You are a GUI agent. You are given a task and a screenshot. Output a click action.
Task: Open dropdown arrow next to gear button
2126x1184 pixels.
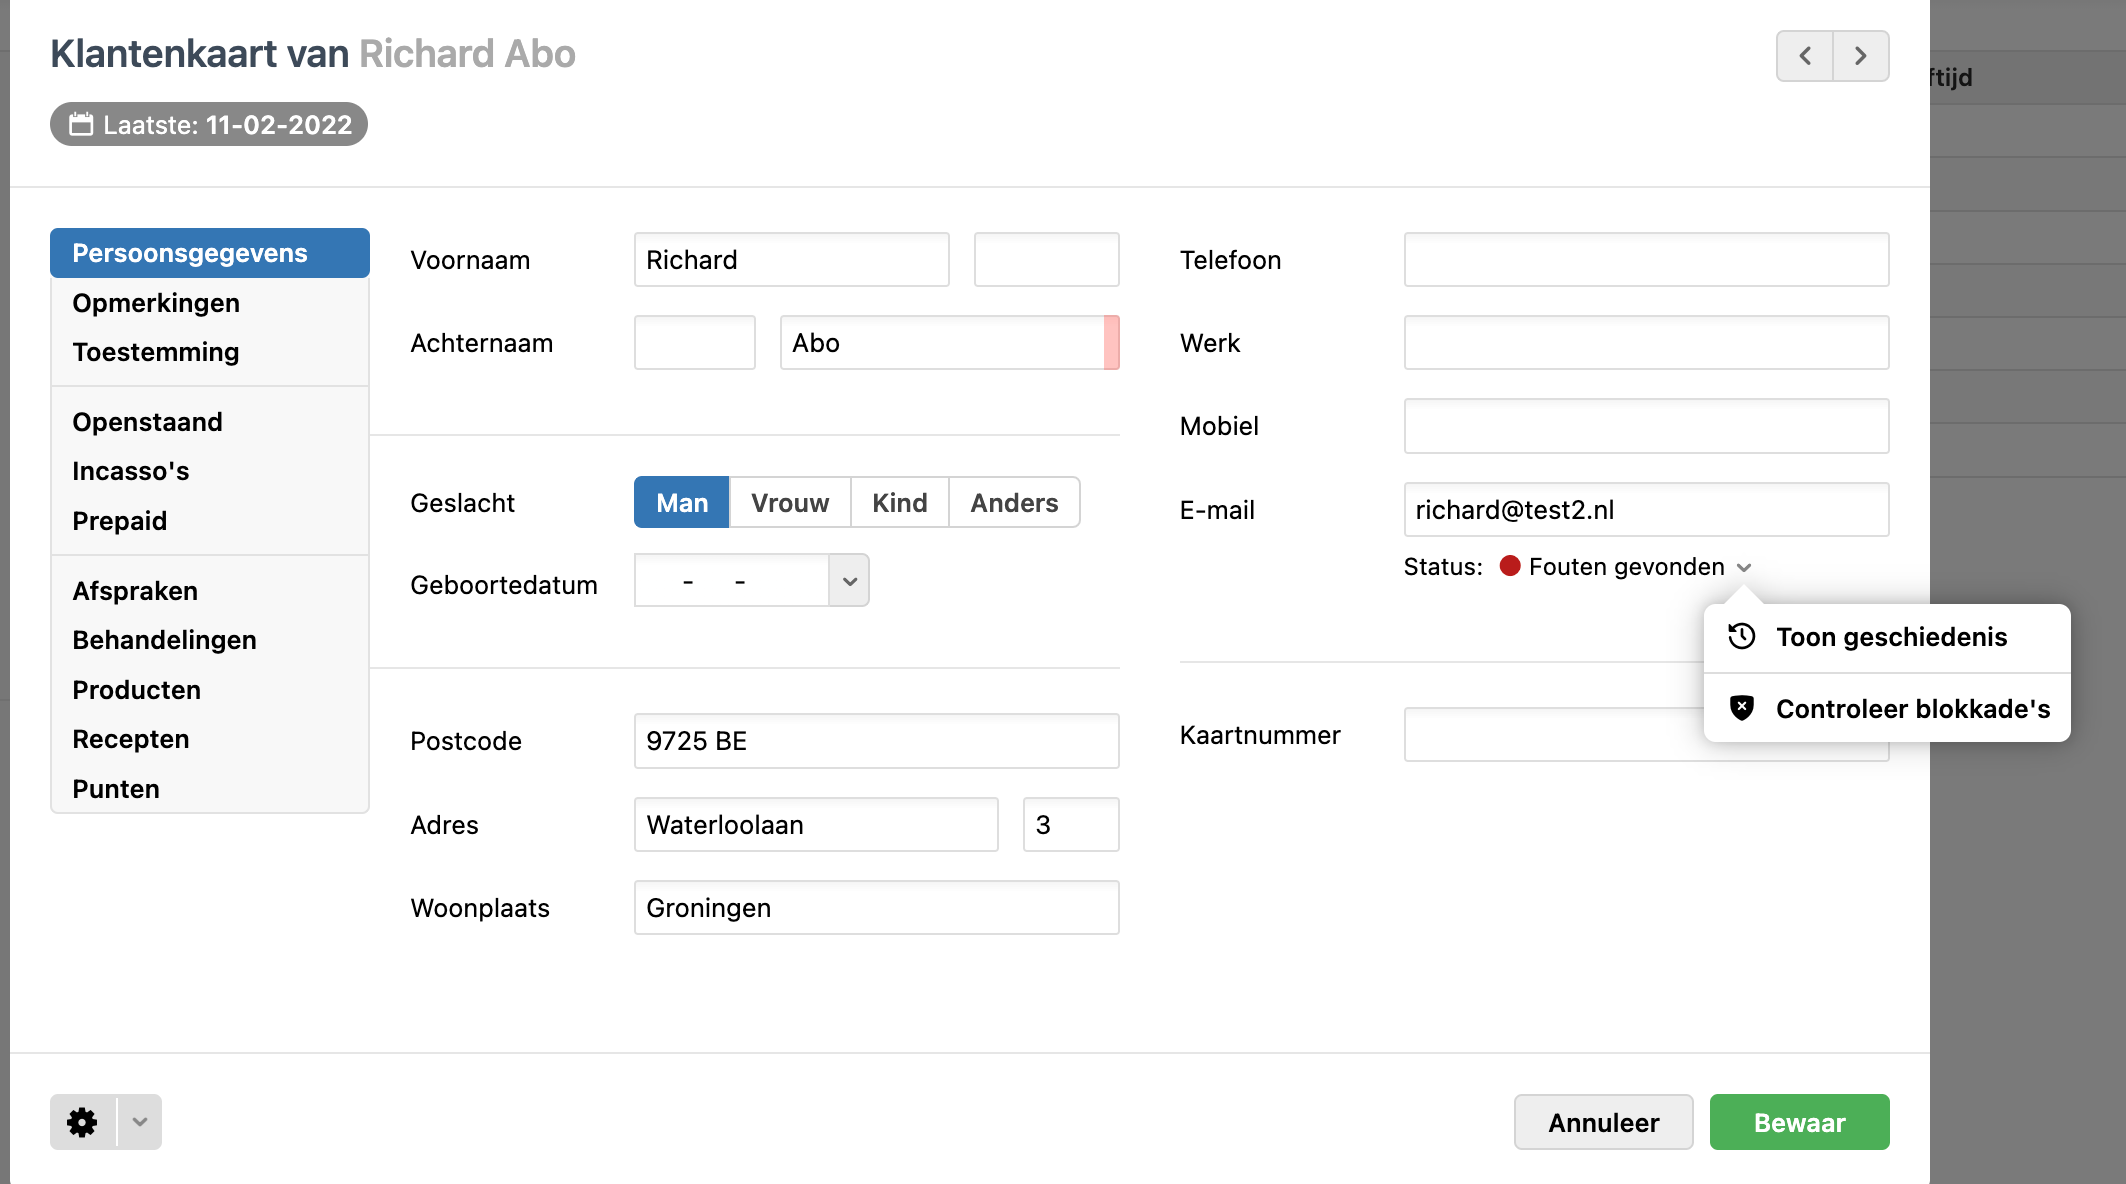point(140,1122)
